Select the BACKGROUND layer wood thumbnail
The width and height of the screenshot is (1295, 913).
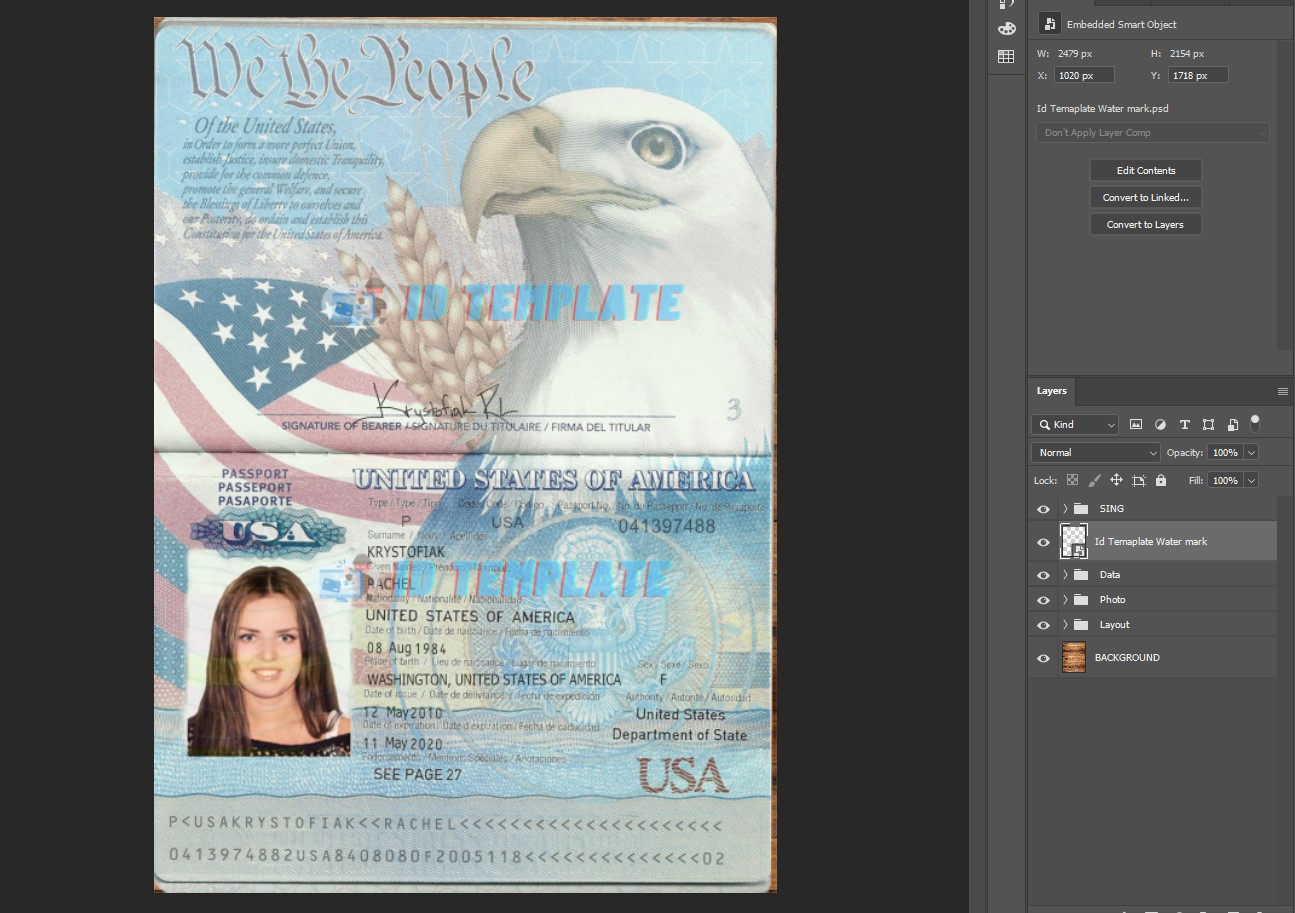pyautogui.click(x=1074, y=658)
